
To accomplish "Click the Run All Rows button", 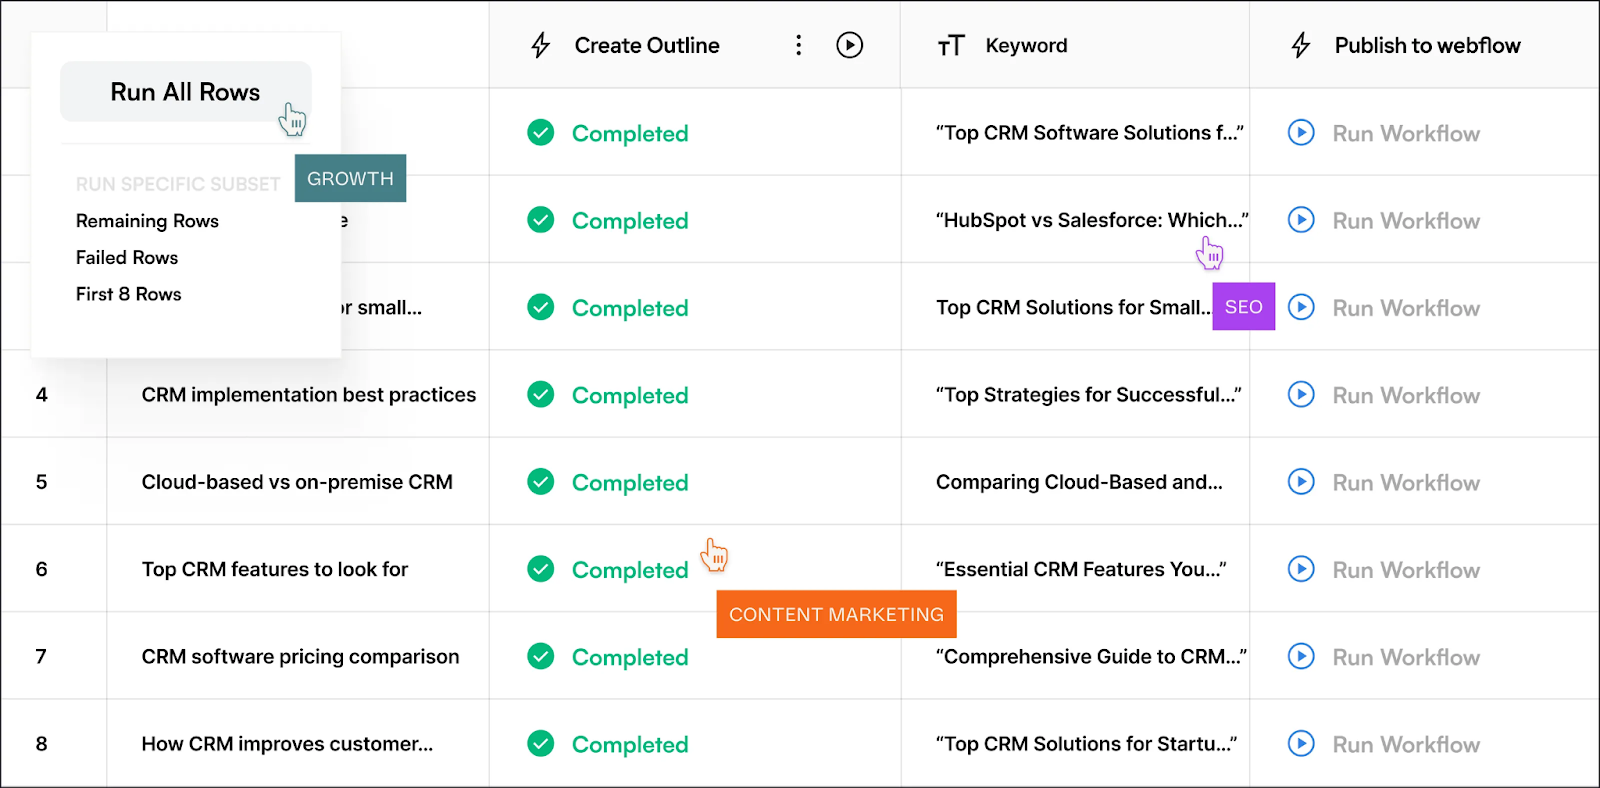I will pyautogui.click(x=185, y=92).
